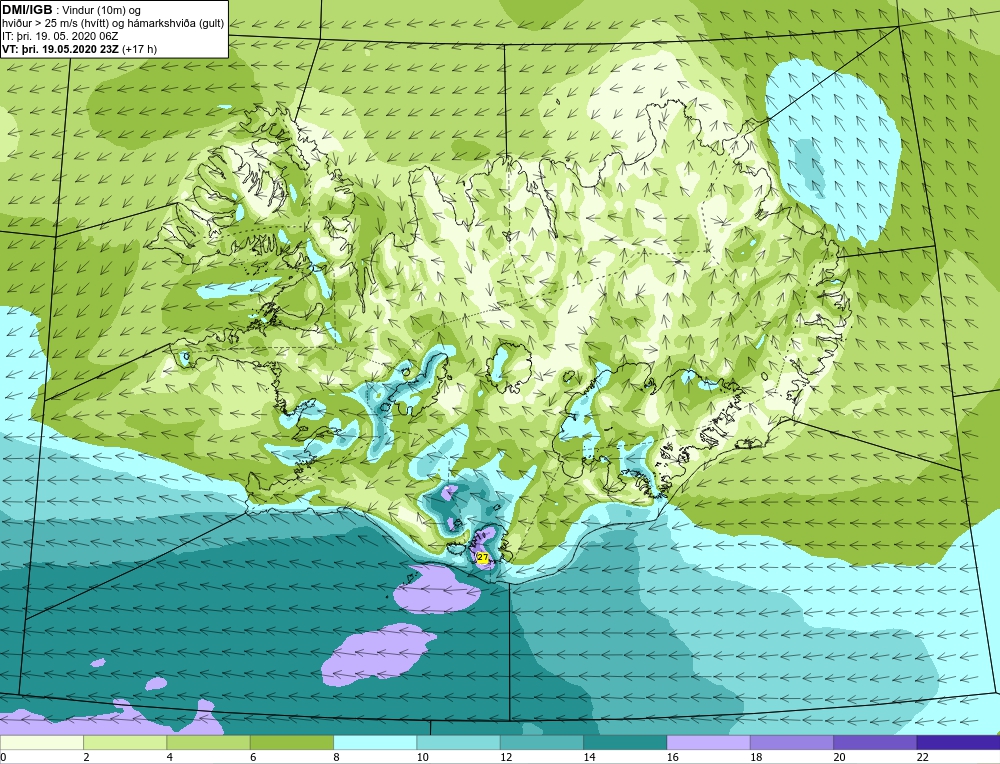
Task: Select the 8–10 m/s light cyan swatch
Action: pyautogui.click(x=375, y=742)
